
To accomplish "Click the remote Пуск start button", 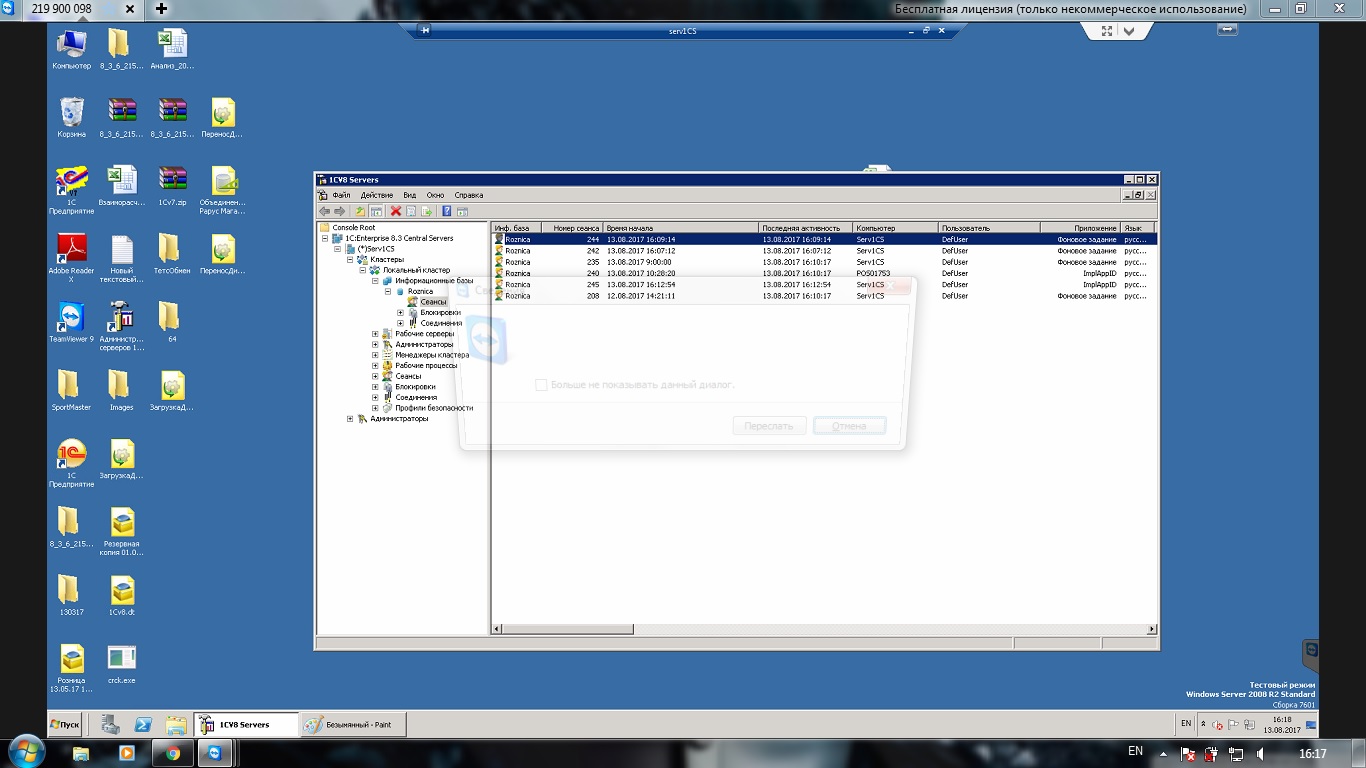I will (65, 724).
